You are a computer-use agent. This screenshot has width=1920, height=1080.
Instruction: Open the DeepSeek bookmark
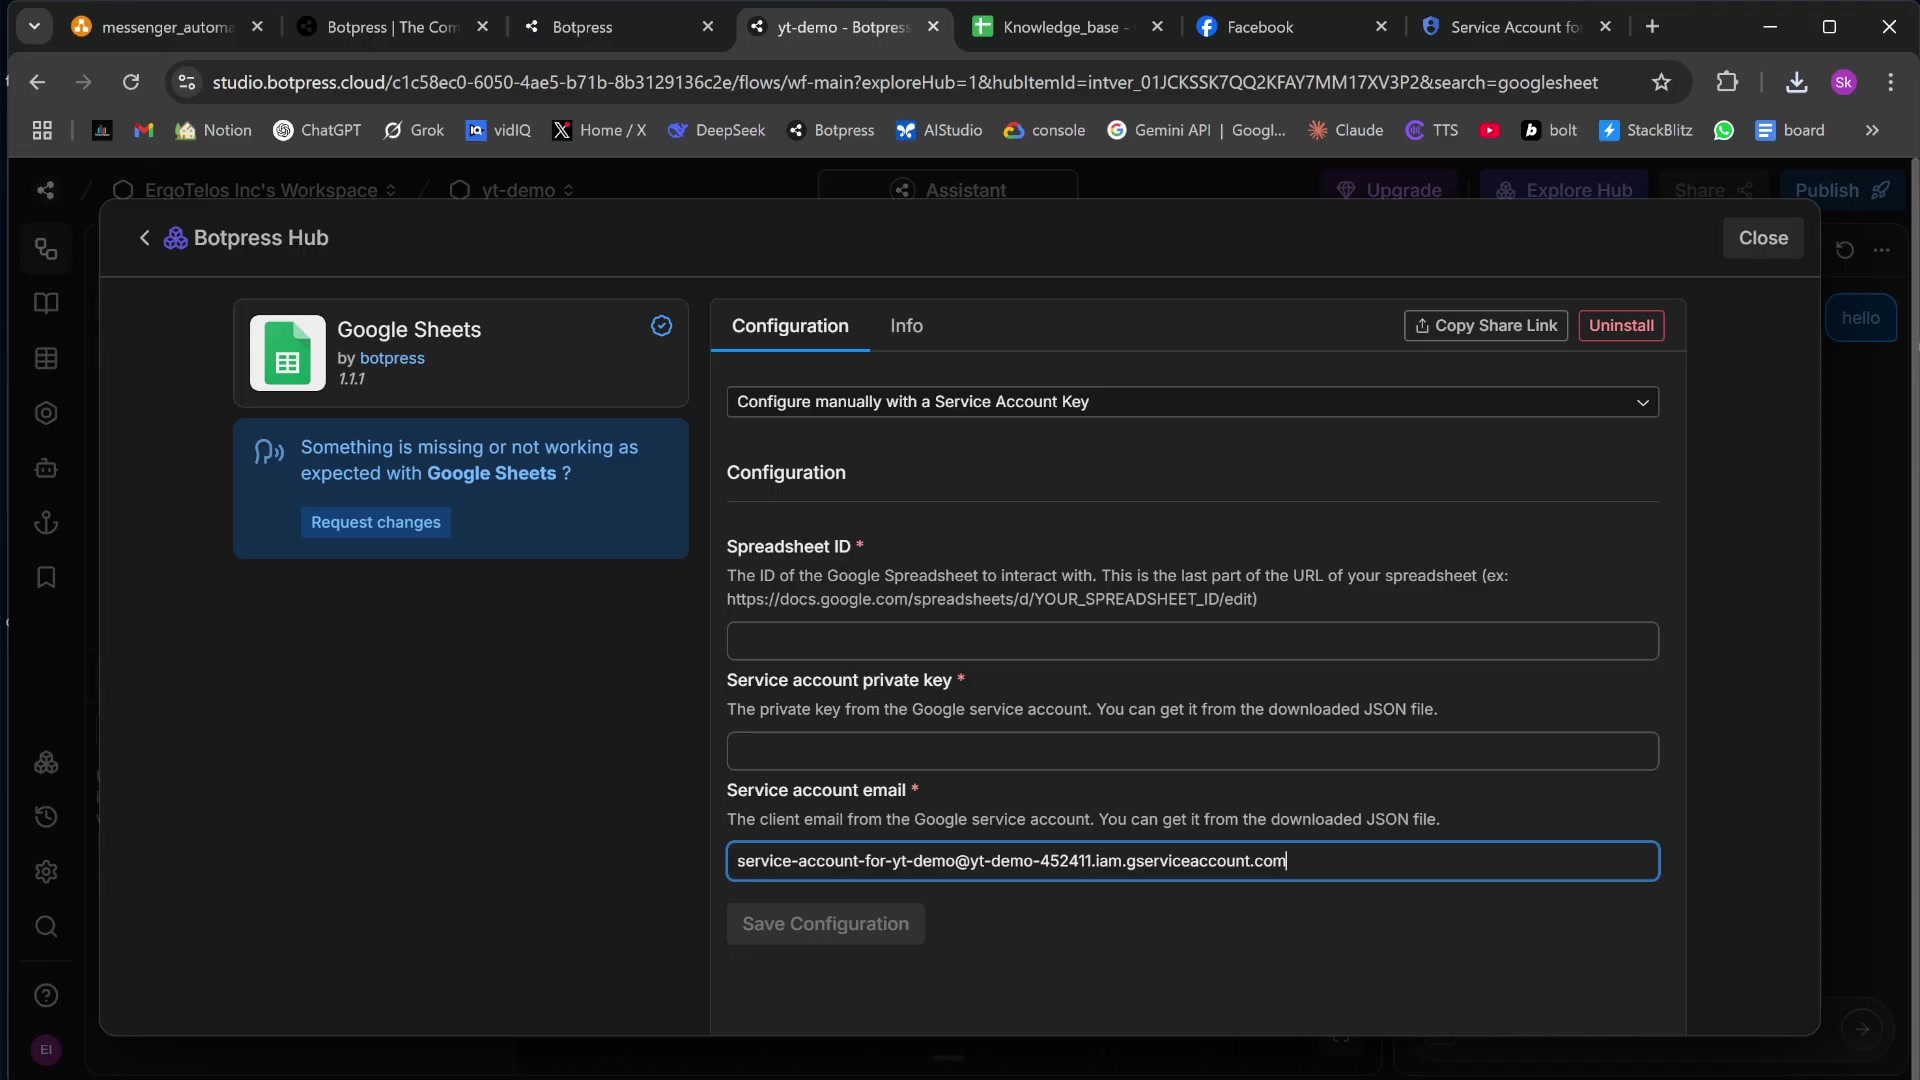716,130
